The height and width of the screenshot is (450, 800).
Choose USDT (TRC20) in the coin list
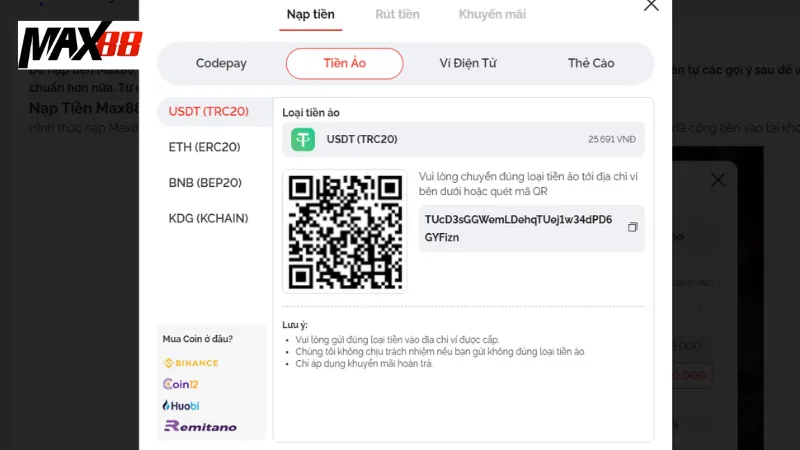215,111
